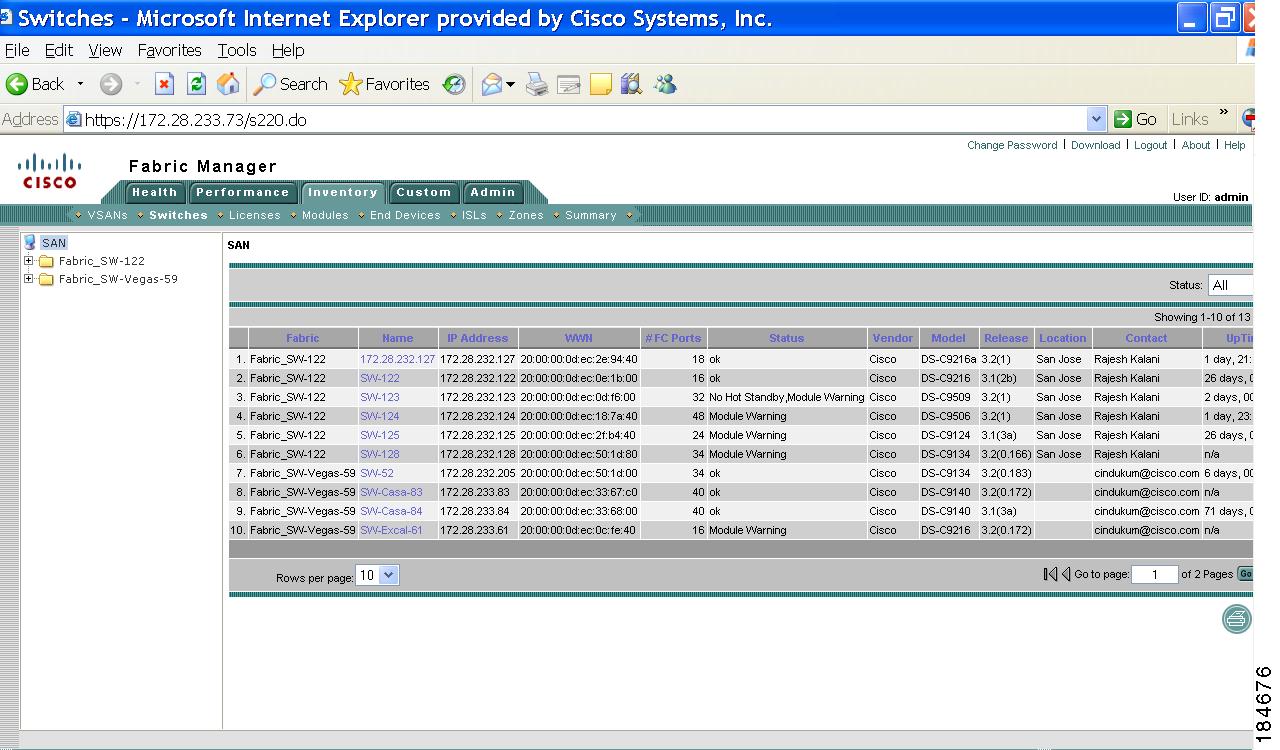Open the address bar history dropdown

point(1097,119)
